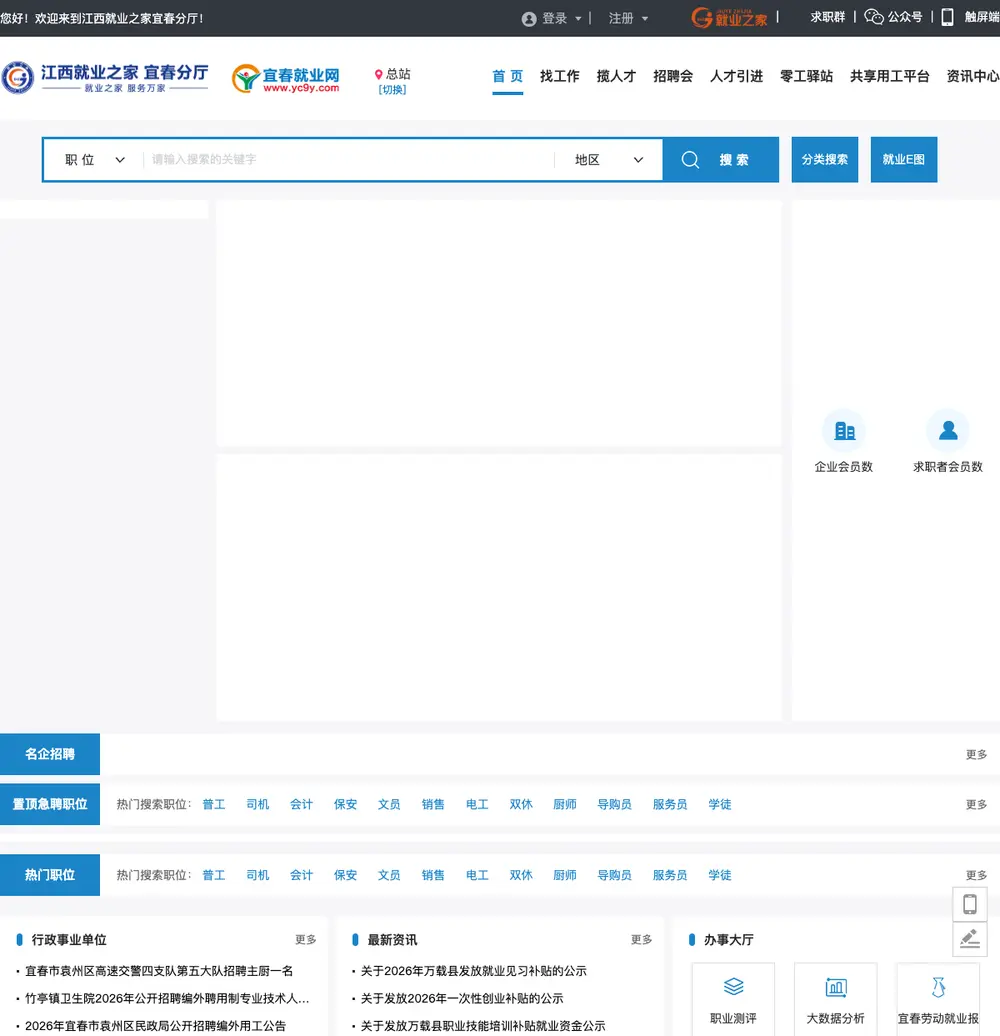Viewport: 1000px width, 1036px height.
Task: Select the 热门职位 section tab
Action: point(50,875)
